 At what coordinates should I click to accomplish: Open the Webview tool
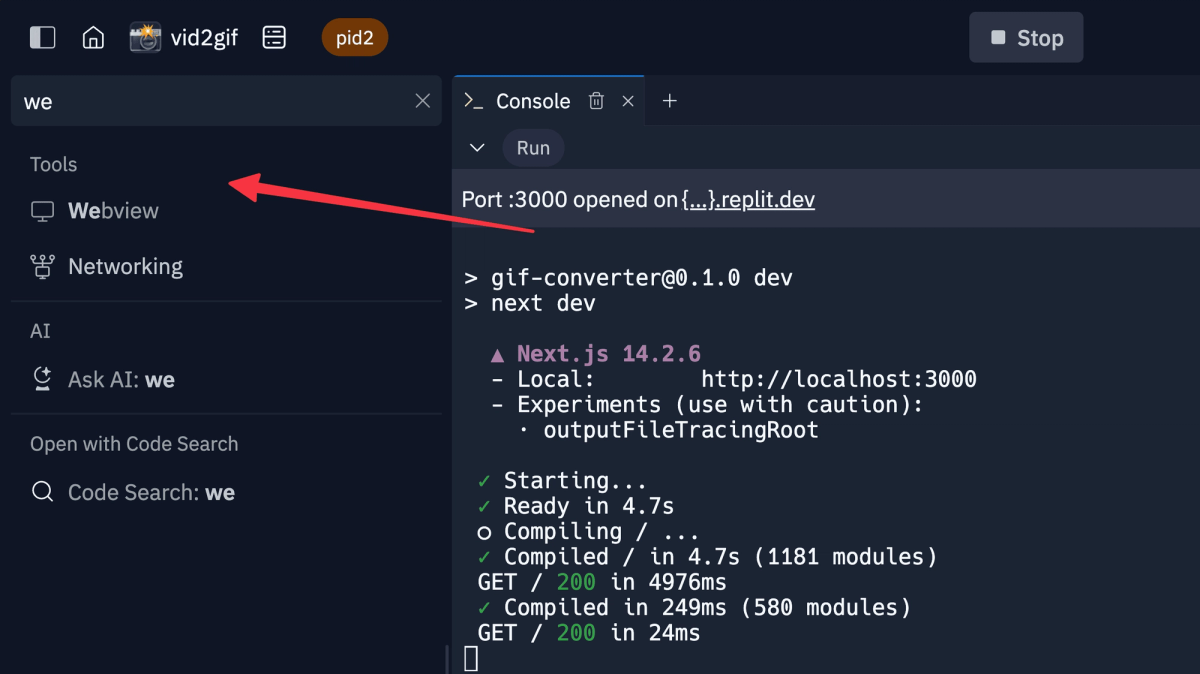tap(113, 210)
